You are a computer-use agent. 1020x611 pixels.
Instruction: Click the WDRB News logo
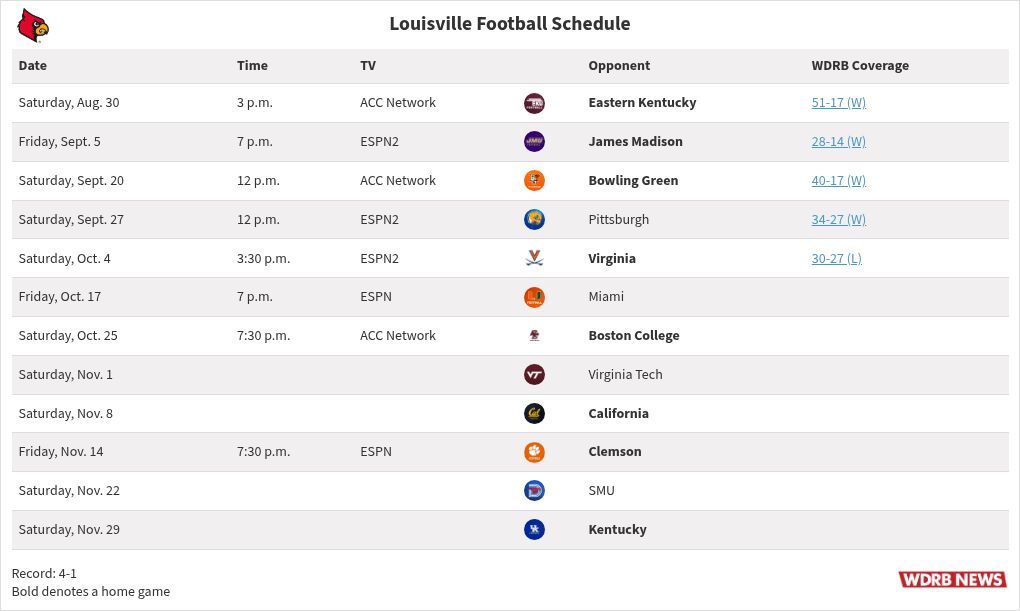(952, 580)
